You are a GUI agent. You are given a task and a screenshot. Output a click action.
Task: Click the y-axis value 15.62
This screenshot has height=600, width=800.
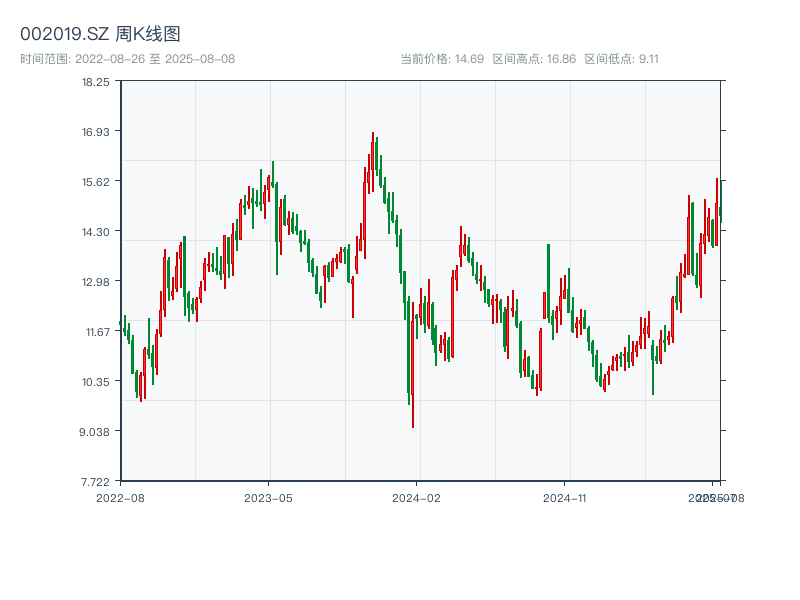click(x=96, y=182)
